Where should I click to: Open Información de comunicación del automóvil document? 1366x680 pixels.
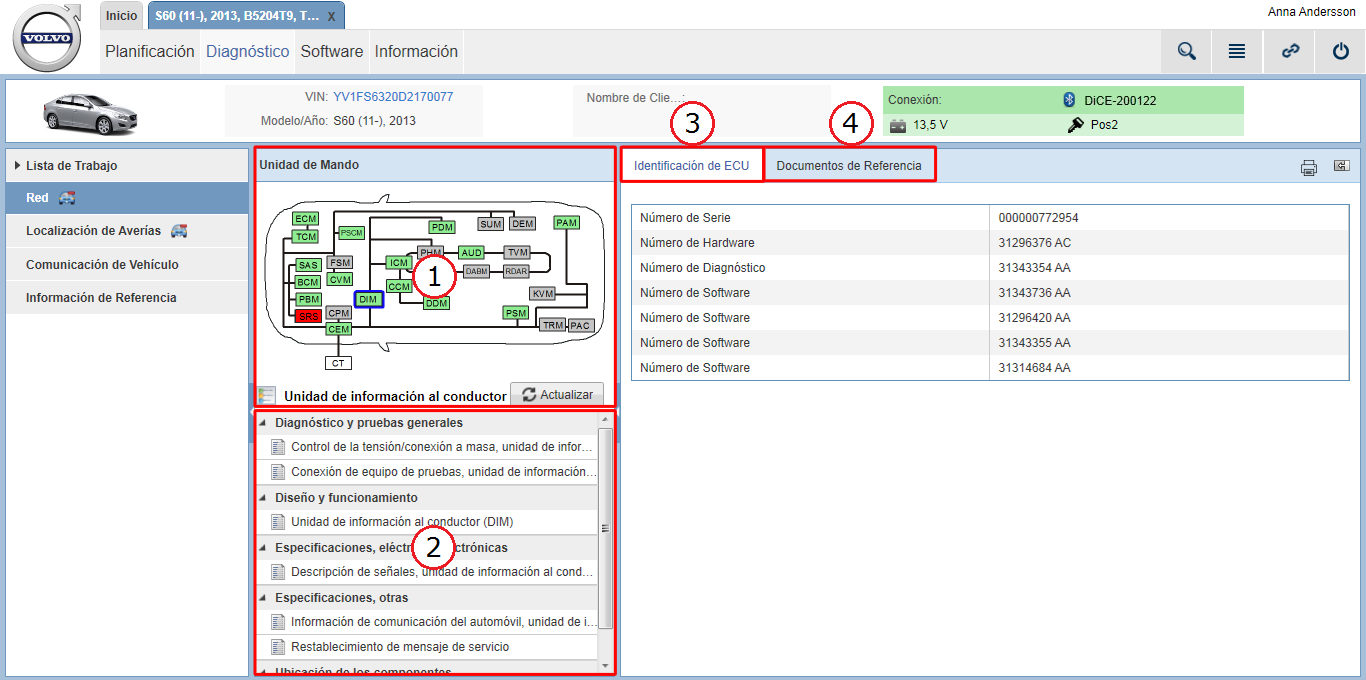[427, 622]
